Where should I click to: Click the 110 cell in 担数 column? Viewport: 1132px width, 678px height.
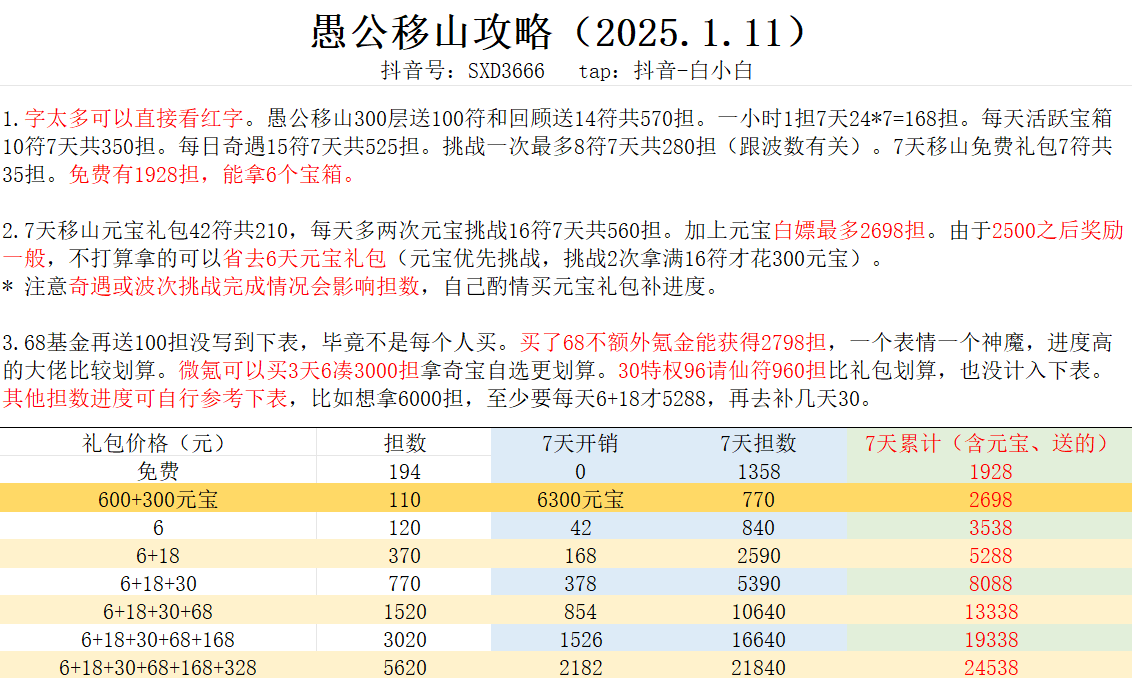coord(404,499)
